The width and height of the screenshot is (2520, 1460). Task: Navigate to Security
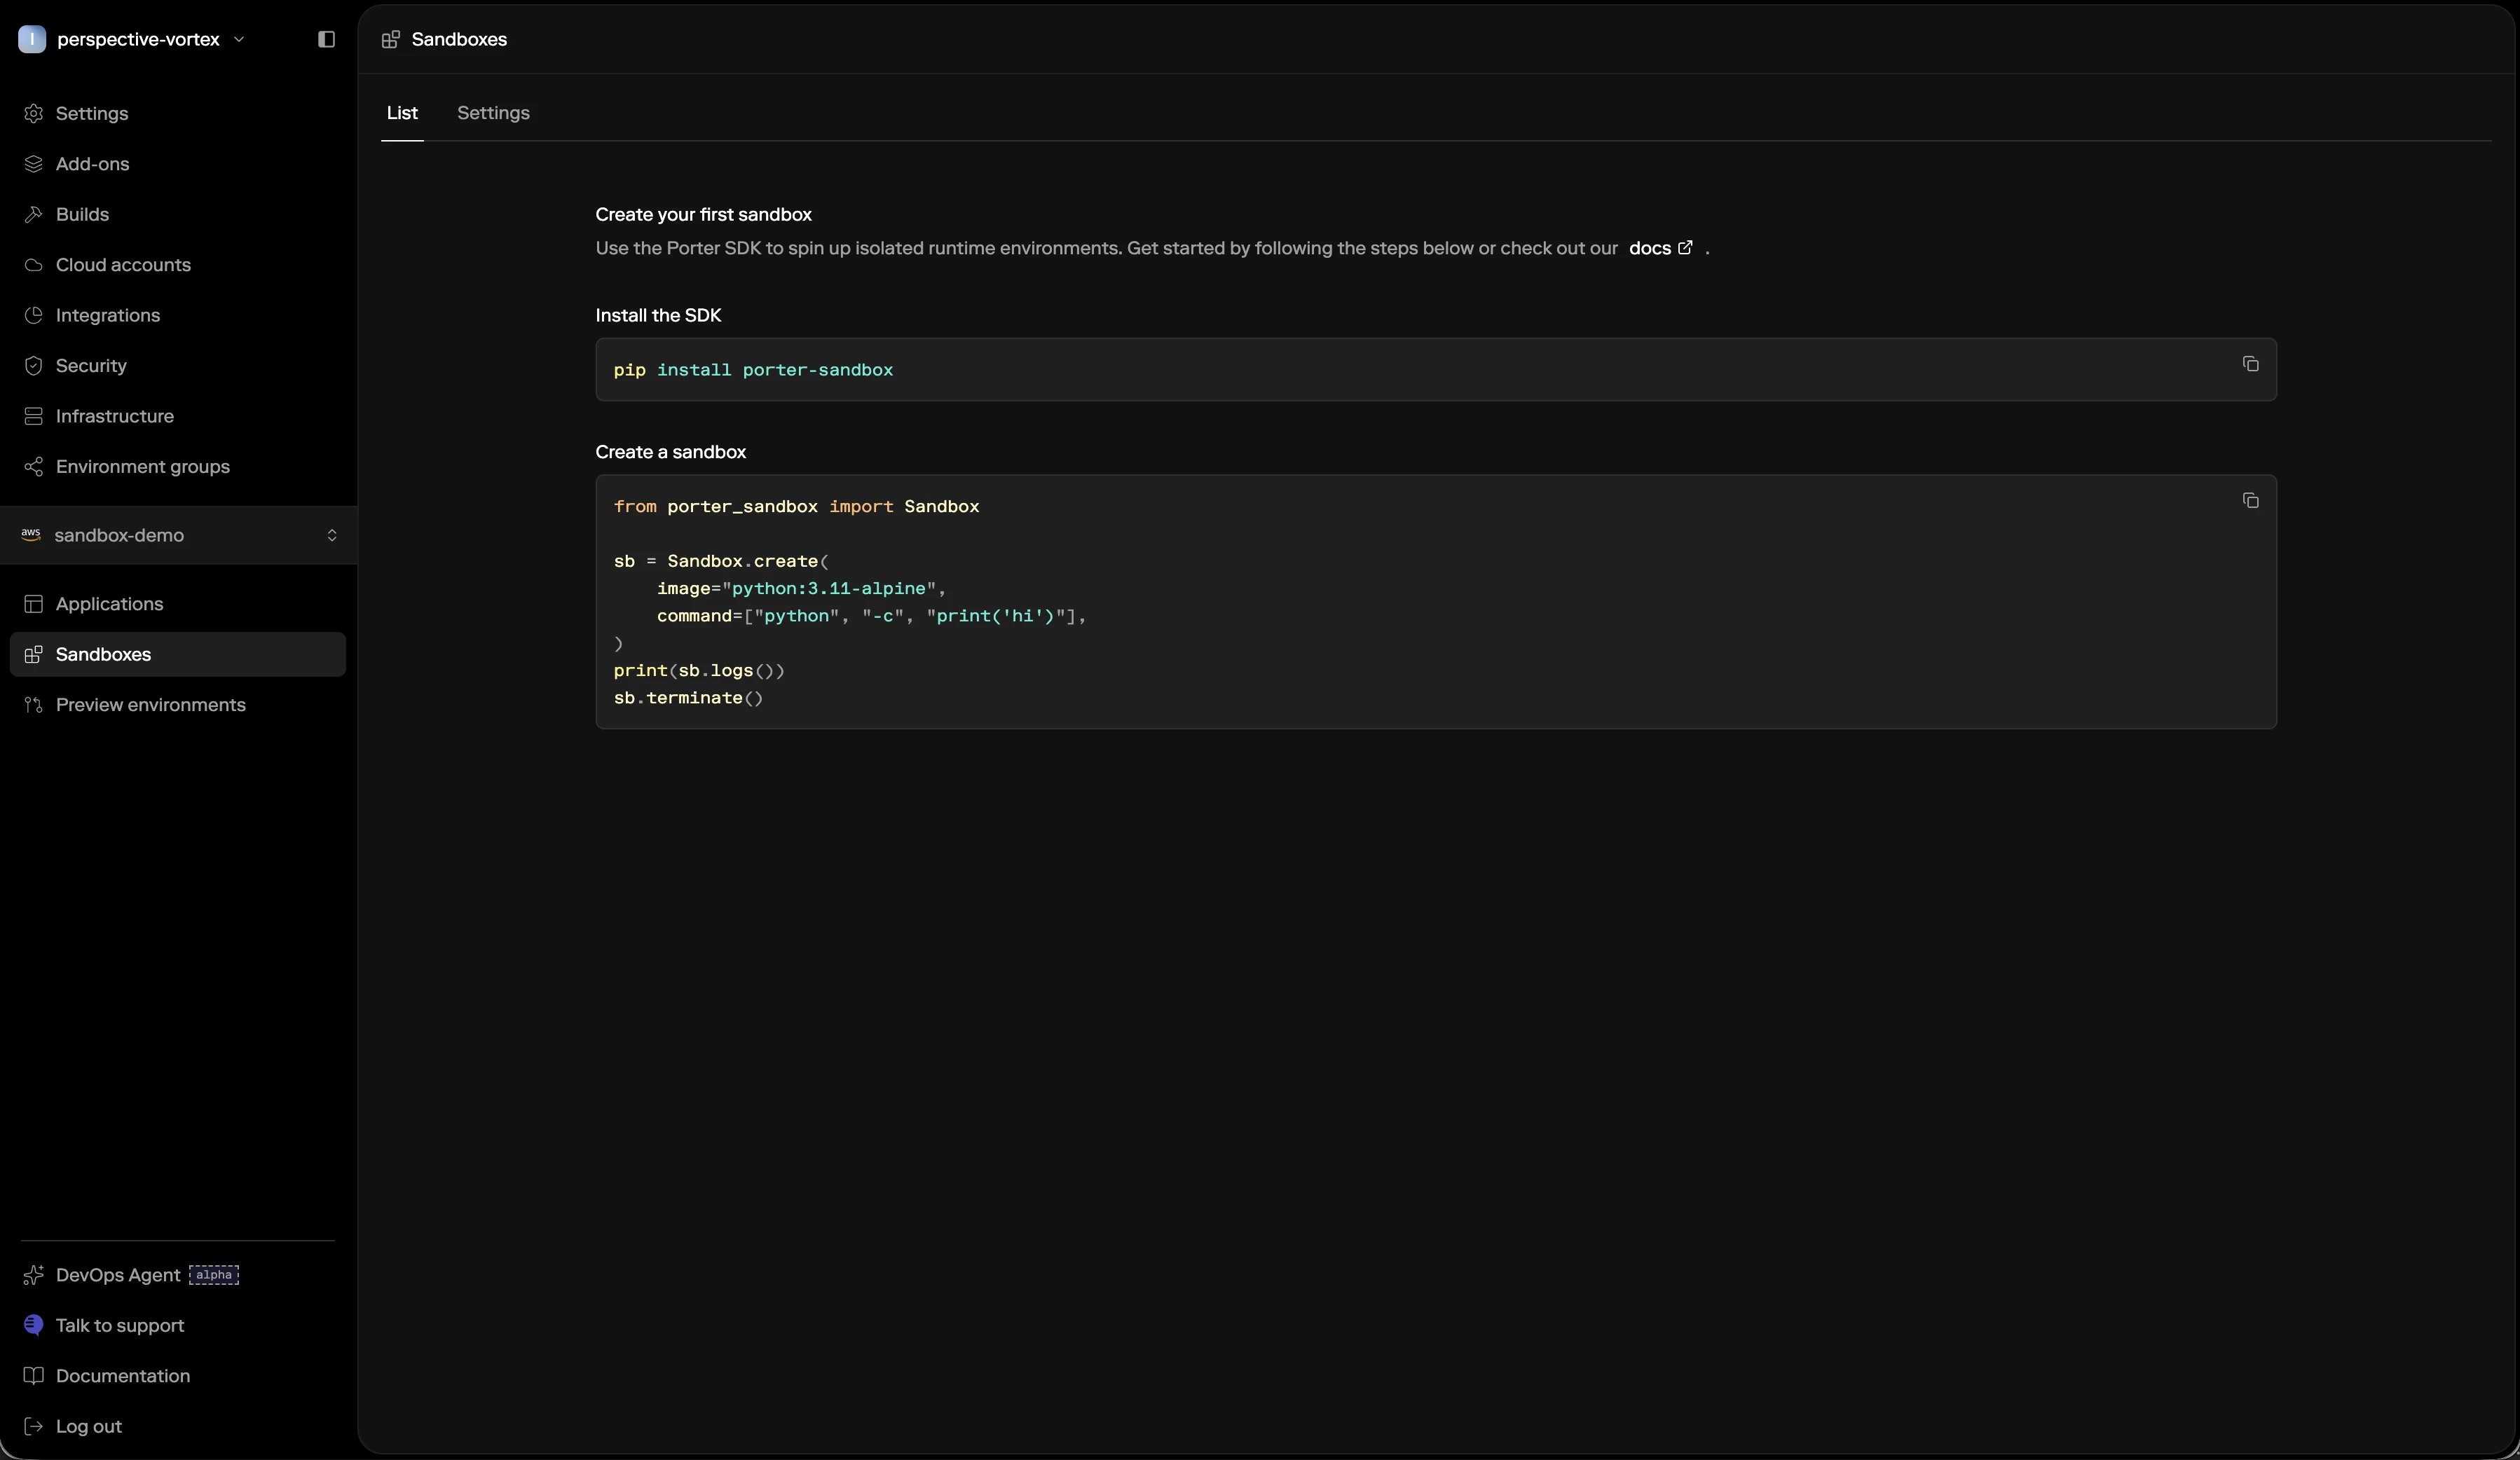click(178, 366)
